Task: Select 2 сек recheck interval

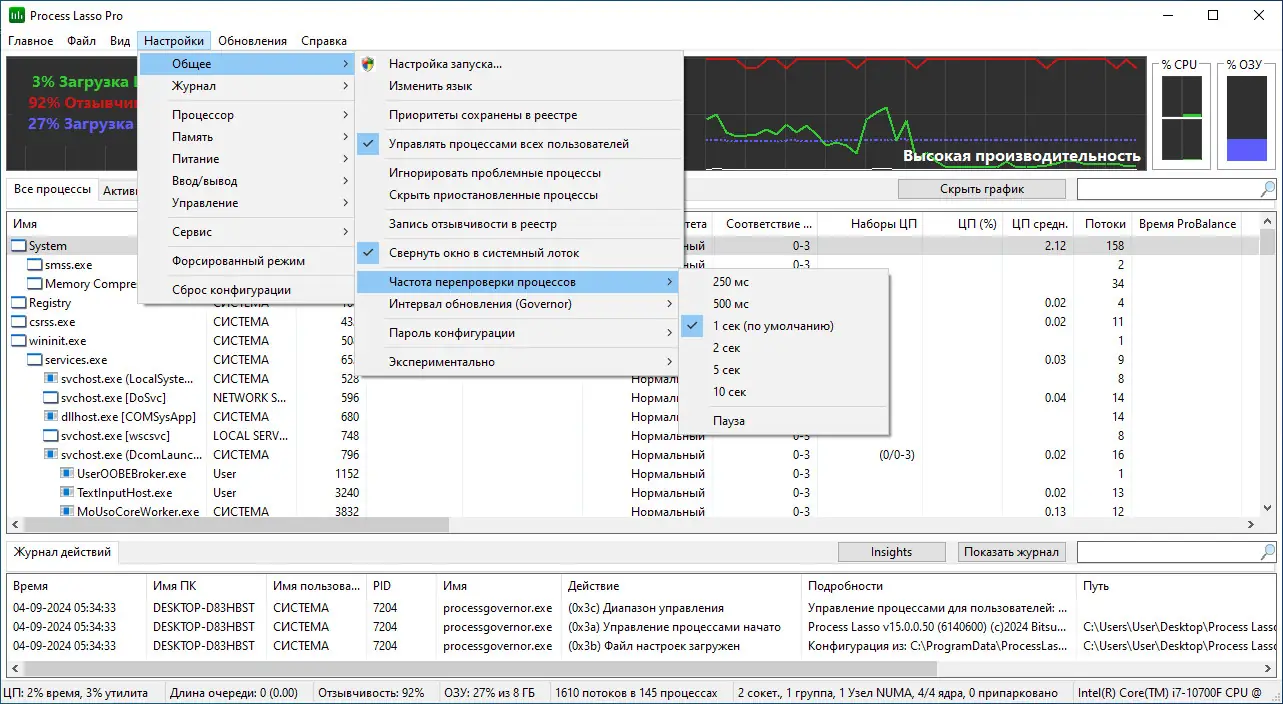Action: point(783,348)
